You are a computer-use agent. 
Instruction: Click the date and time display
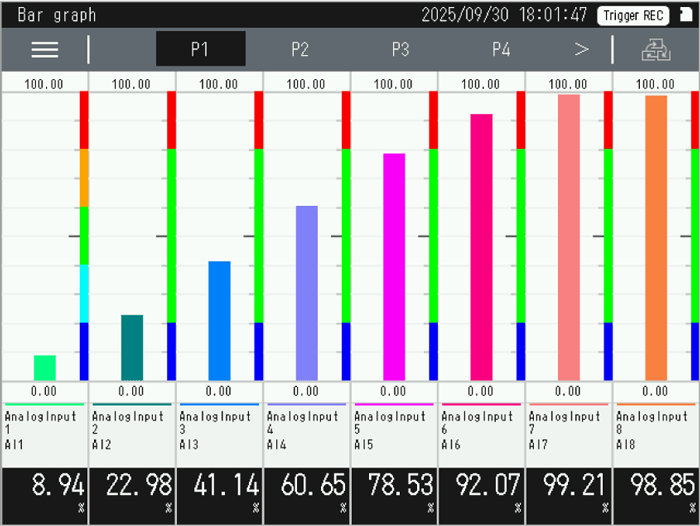[x=504, y=15]
